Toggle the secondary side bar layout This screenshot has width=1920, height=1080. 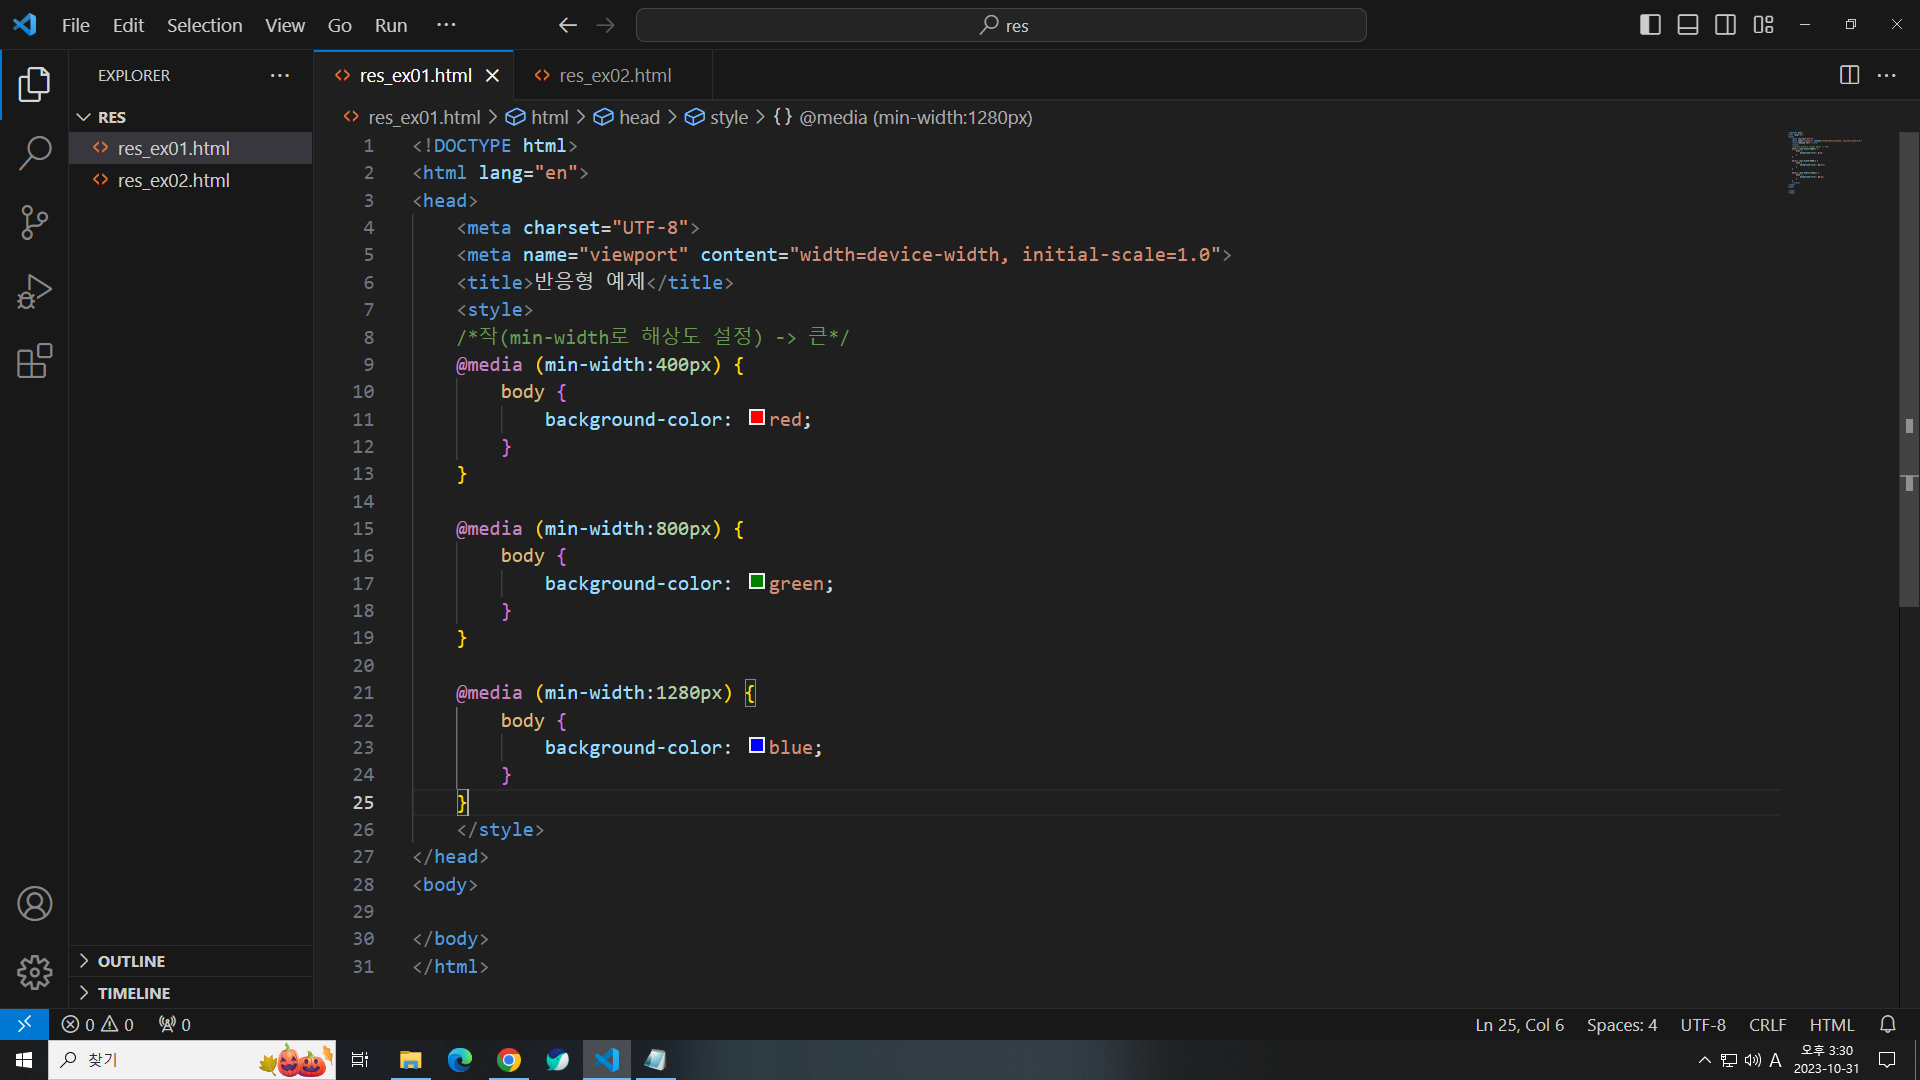1725,25
